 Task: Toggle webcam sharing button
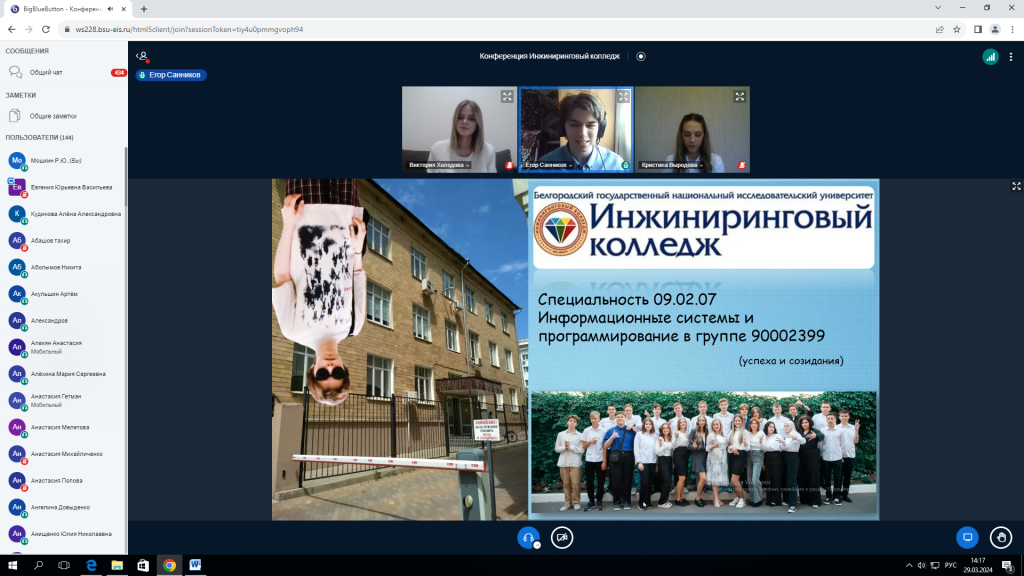tap(562, 537)
